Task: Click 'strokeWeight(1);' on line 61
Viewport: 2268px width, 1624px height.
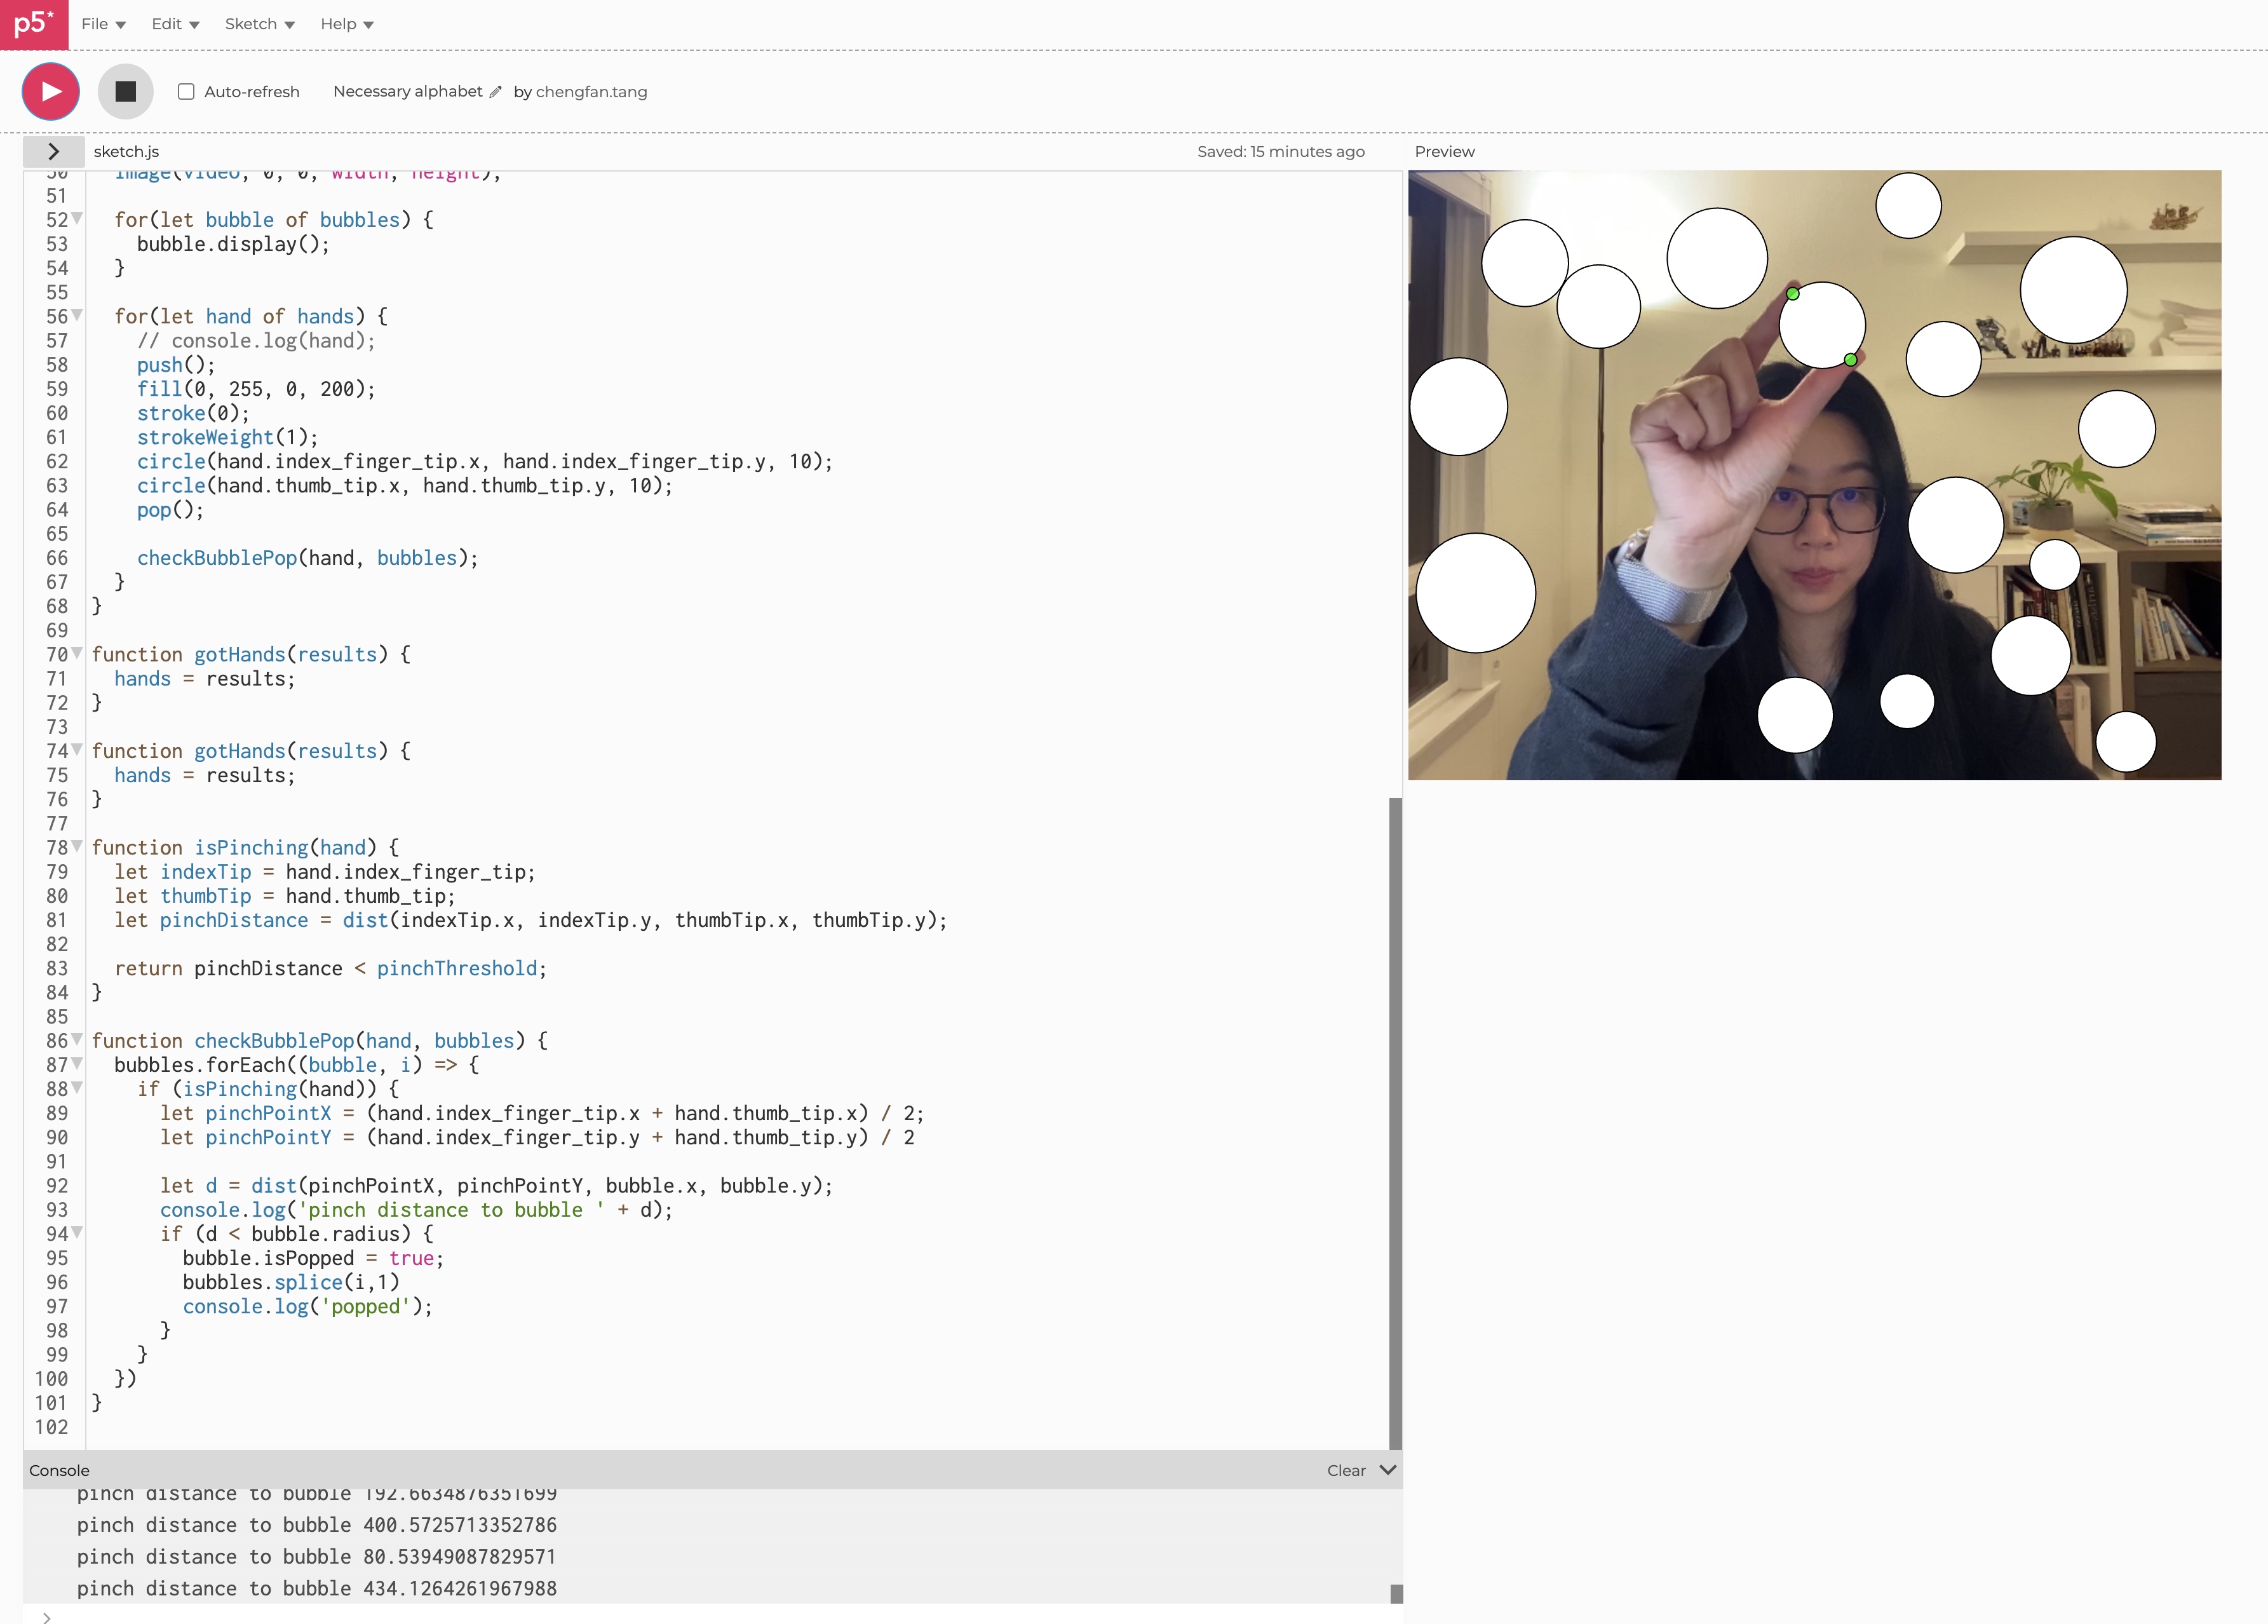Action: pyautogui.click(x=227, y=437)
